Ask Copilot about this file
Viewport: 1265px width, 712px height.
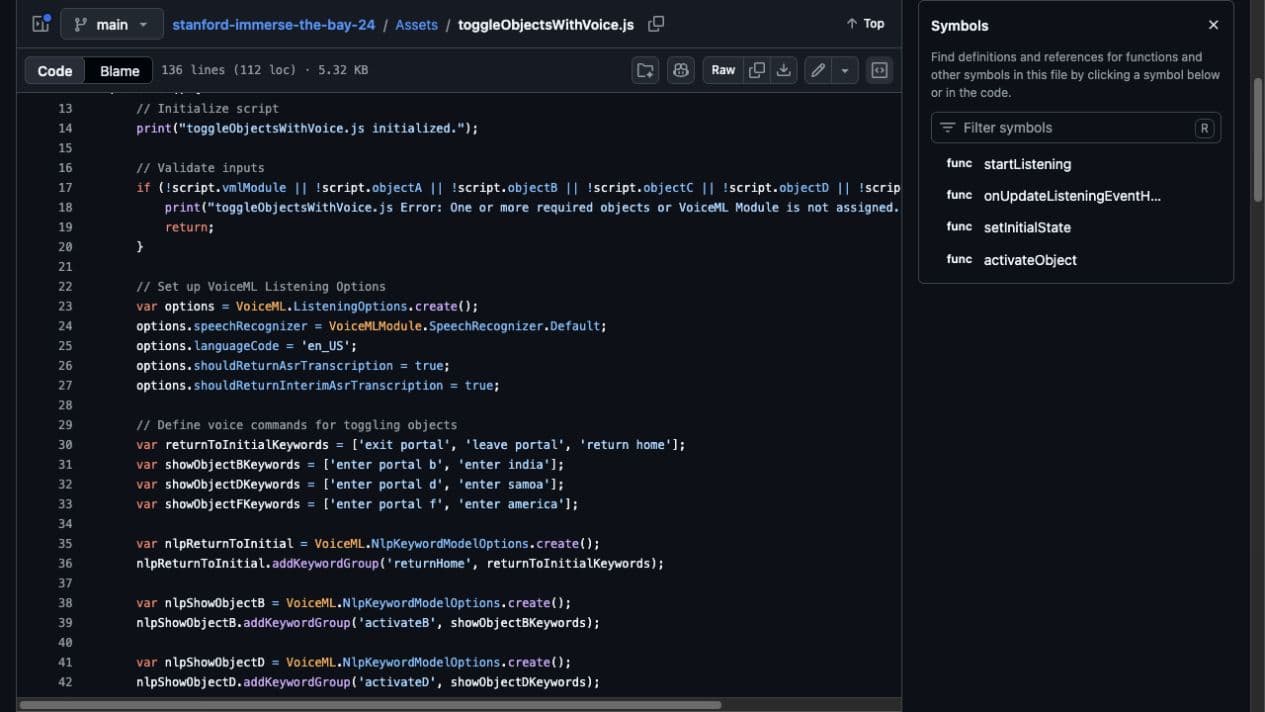point(681,70)
